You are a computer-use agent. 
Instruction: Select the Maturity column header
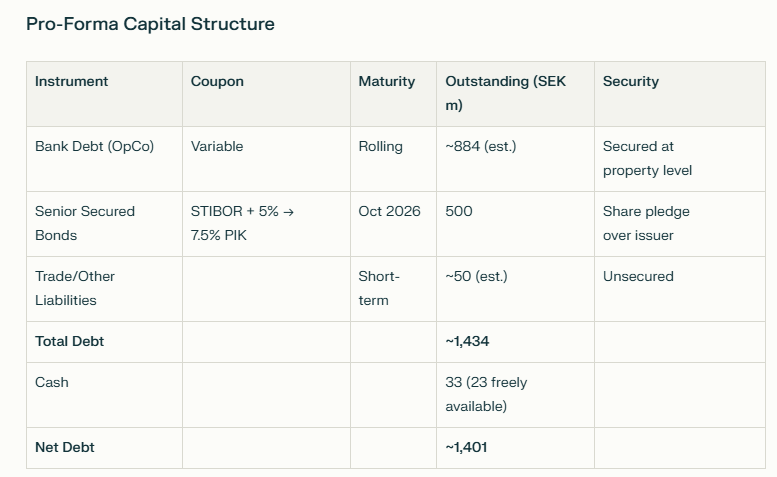pos(386,81)
